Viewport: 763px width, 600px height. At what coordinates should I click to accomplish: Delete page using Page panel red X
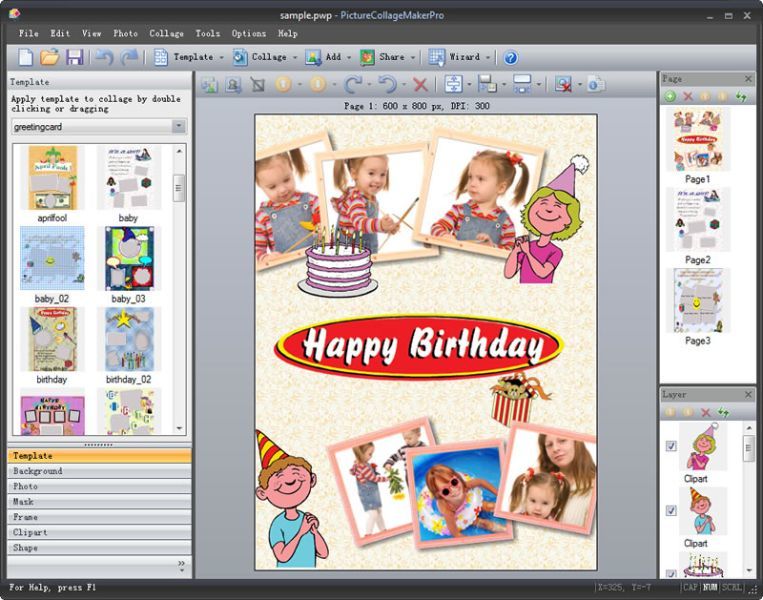[x=688, y=96]
